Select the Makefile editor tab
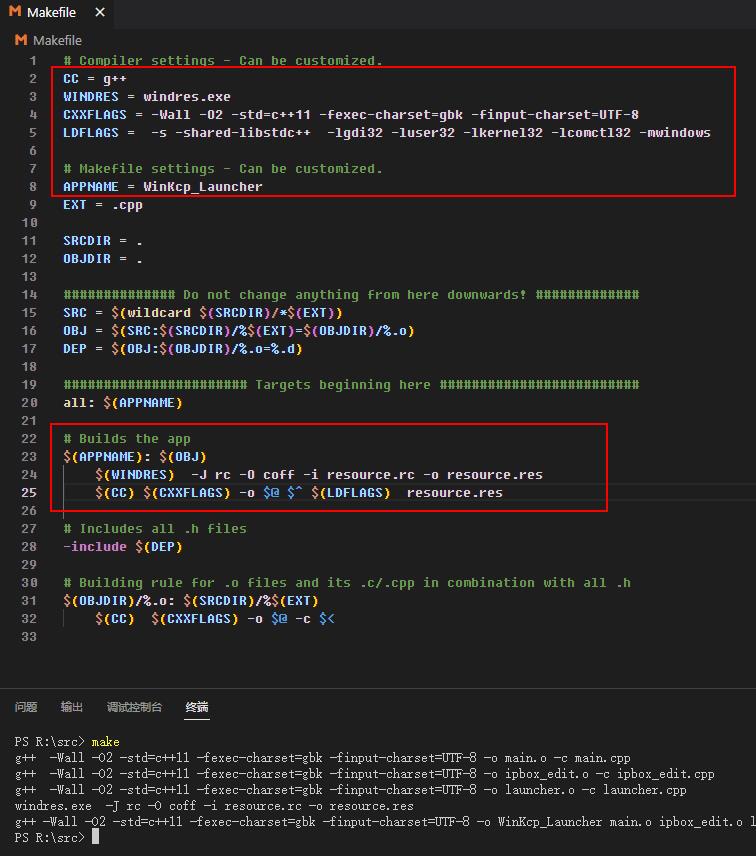Viewport: 756px width, 856px height. 57,13
